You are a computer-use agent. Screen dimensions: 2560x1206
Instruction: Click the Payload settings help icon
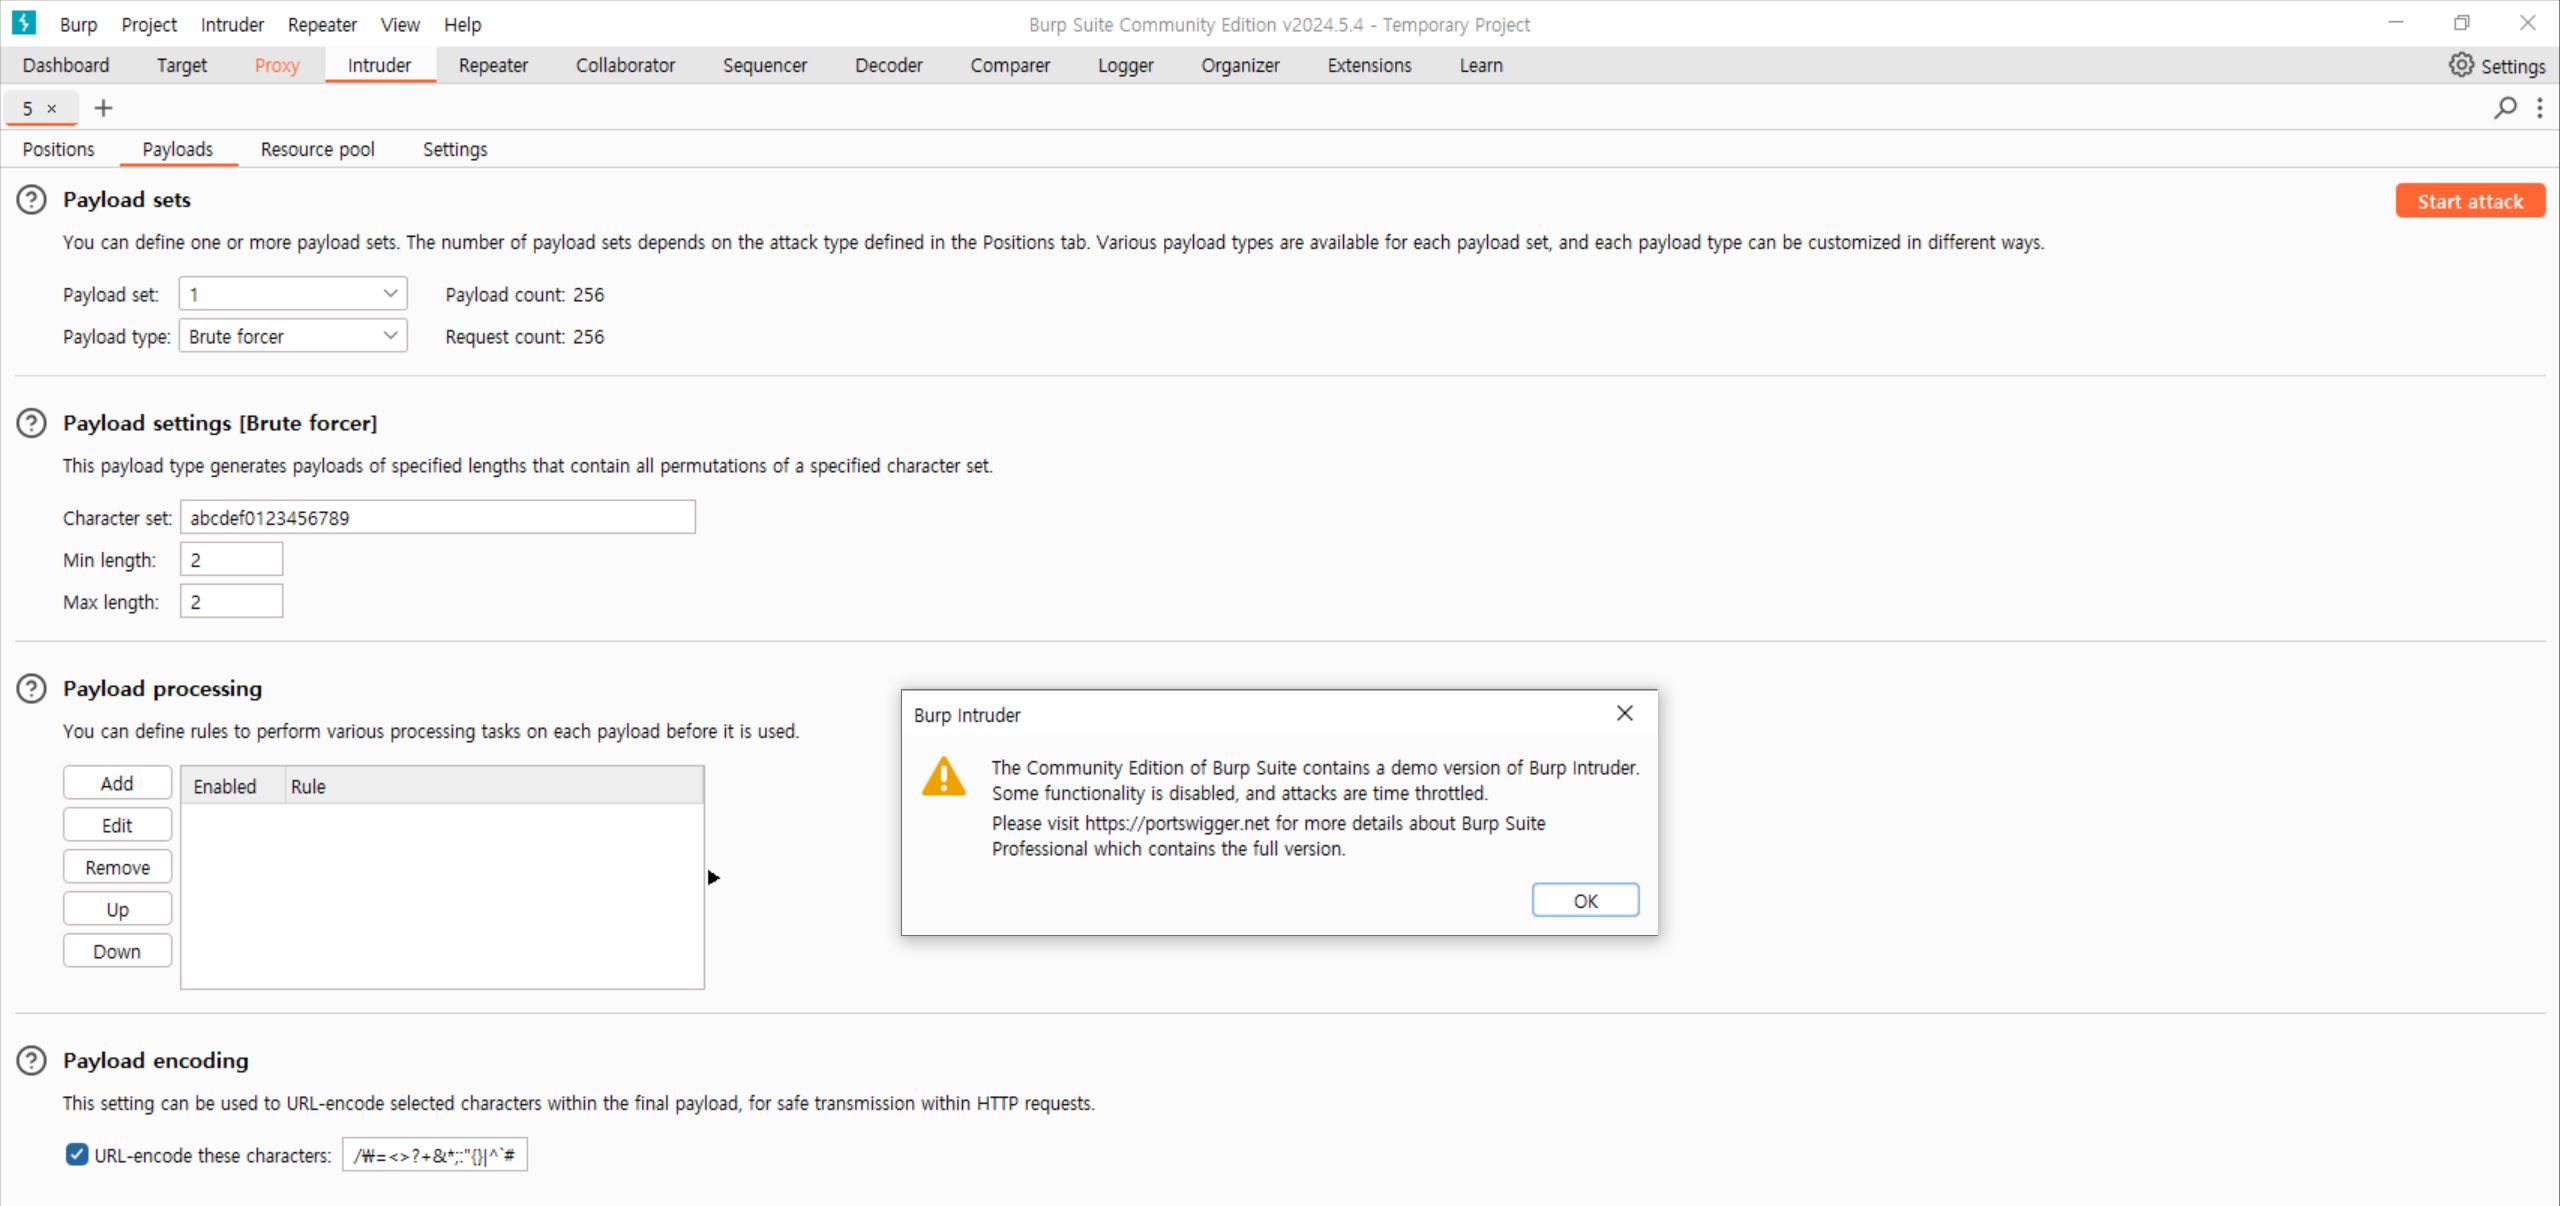(x=32, y=423)
